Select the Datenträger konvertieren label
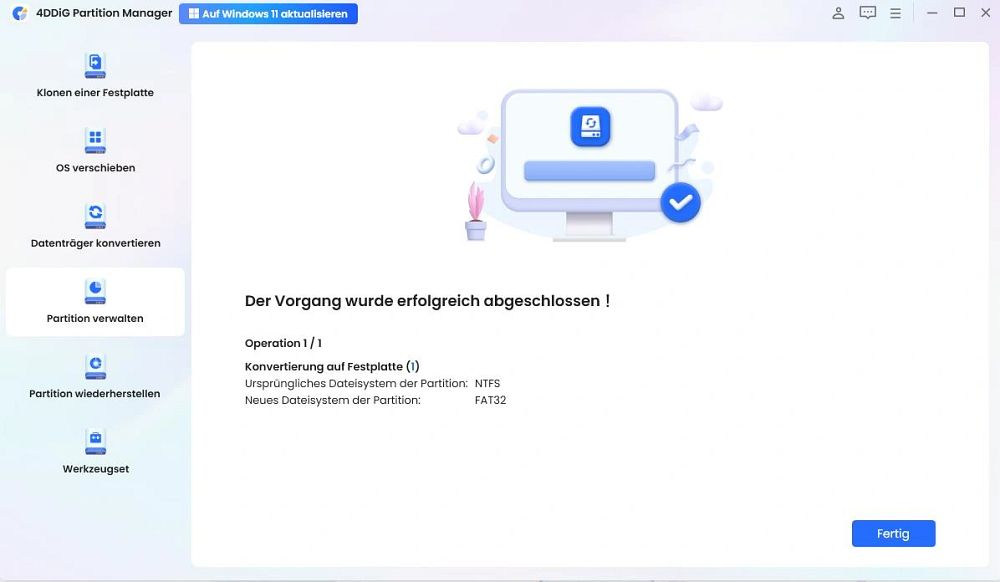This screenshot has width=1000, height=582. click(x=95, y=243)
